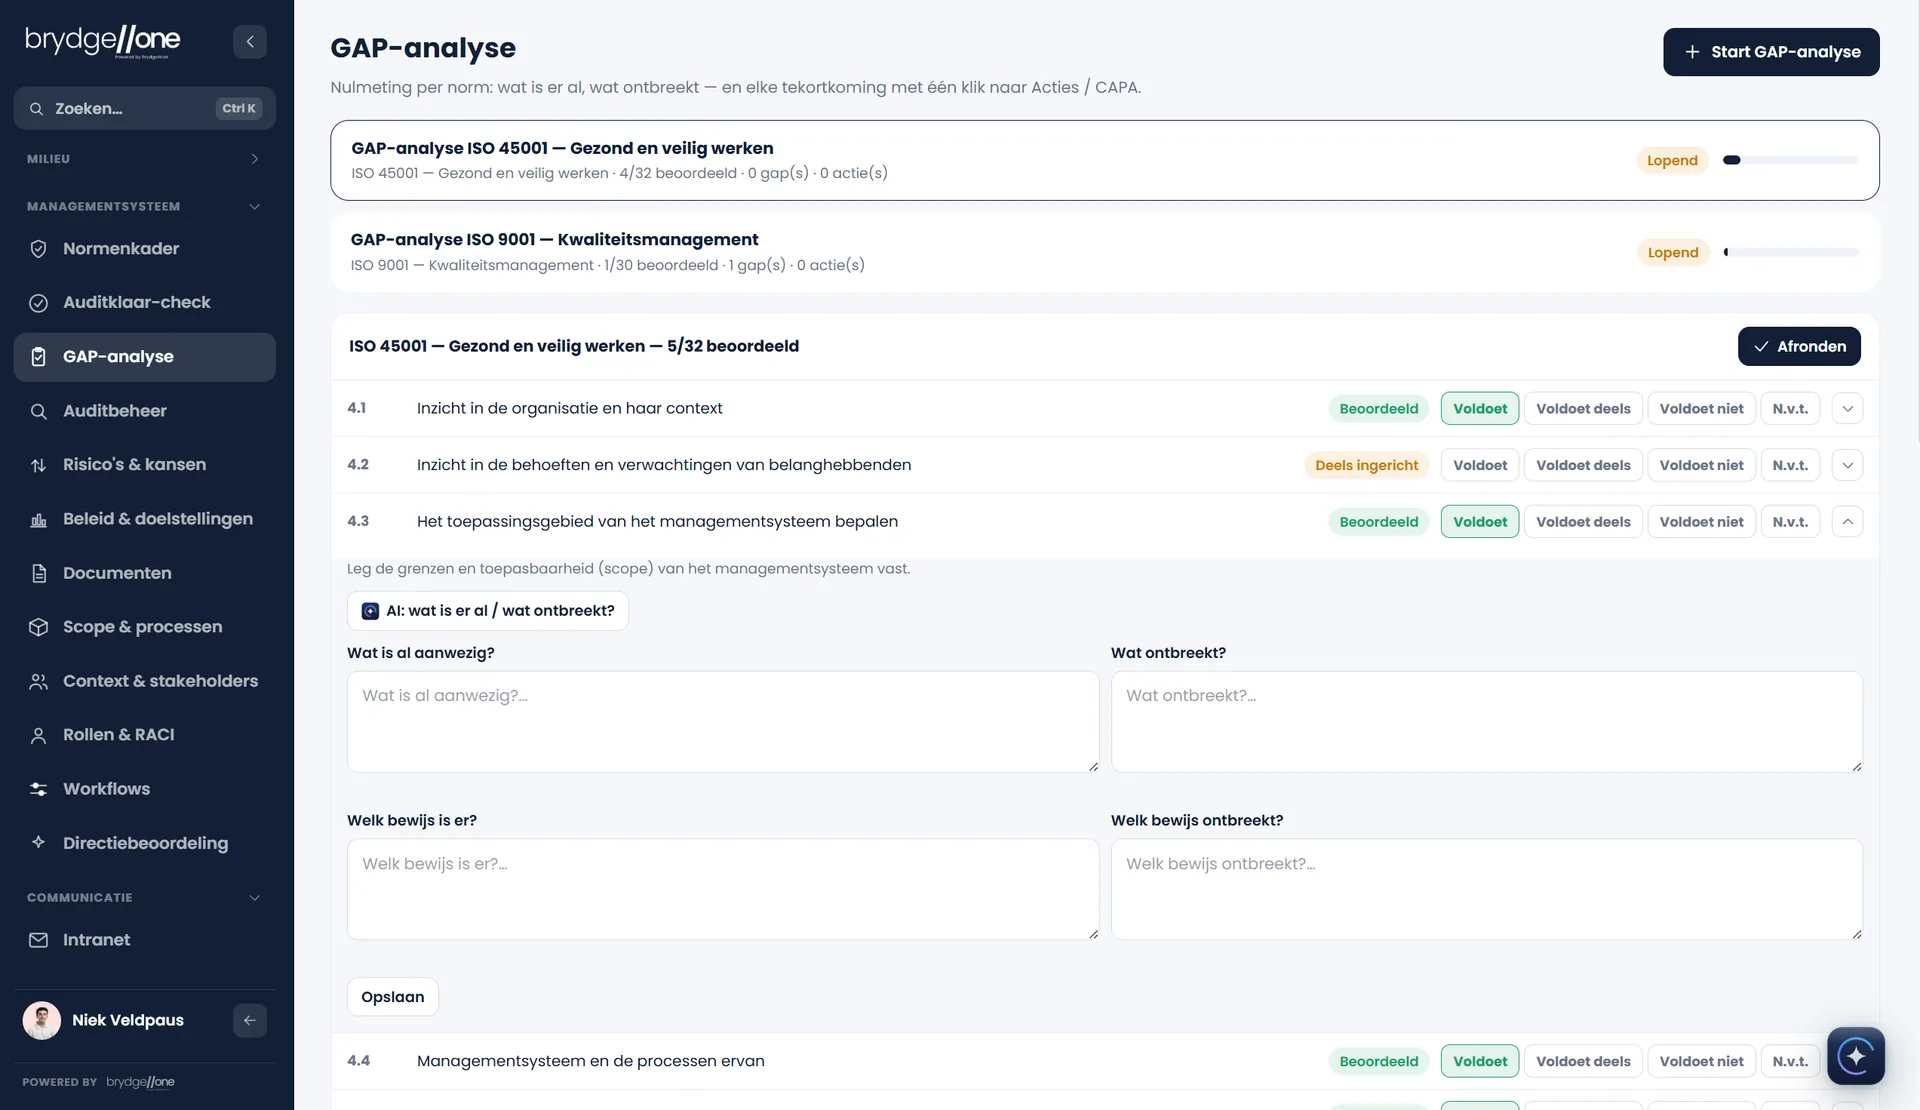Collapse the sidebar with the chevron button
This screenshot has width=1920, height=1110.
tap(250, 41)
